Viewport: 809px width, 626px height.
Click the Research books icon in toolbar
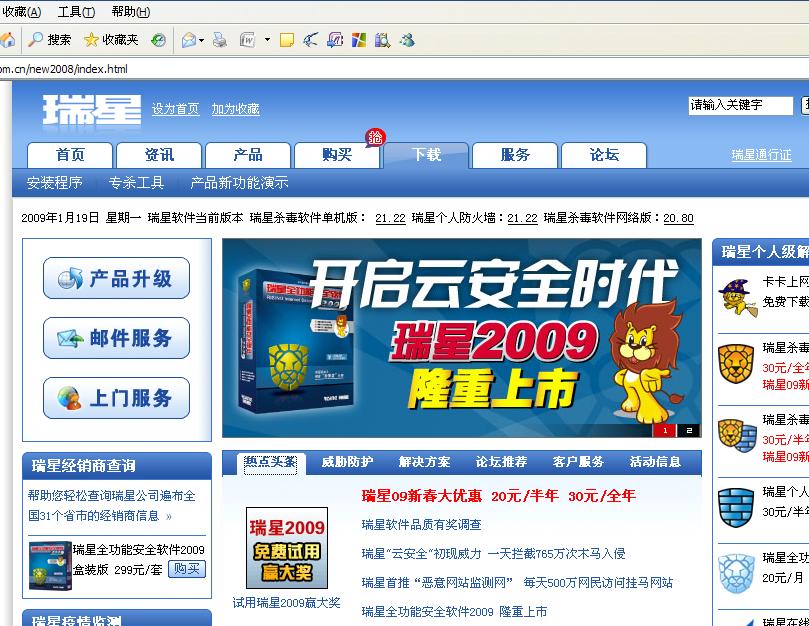382,40
